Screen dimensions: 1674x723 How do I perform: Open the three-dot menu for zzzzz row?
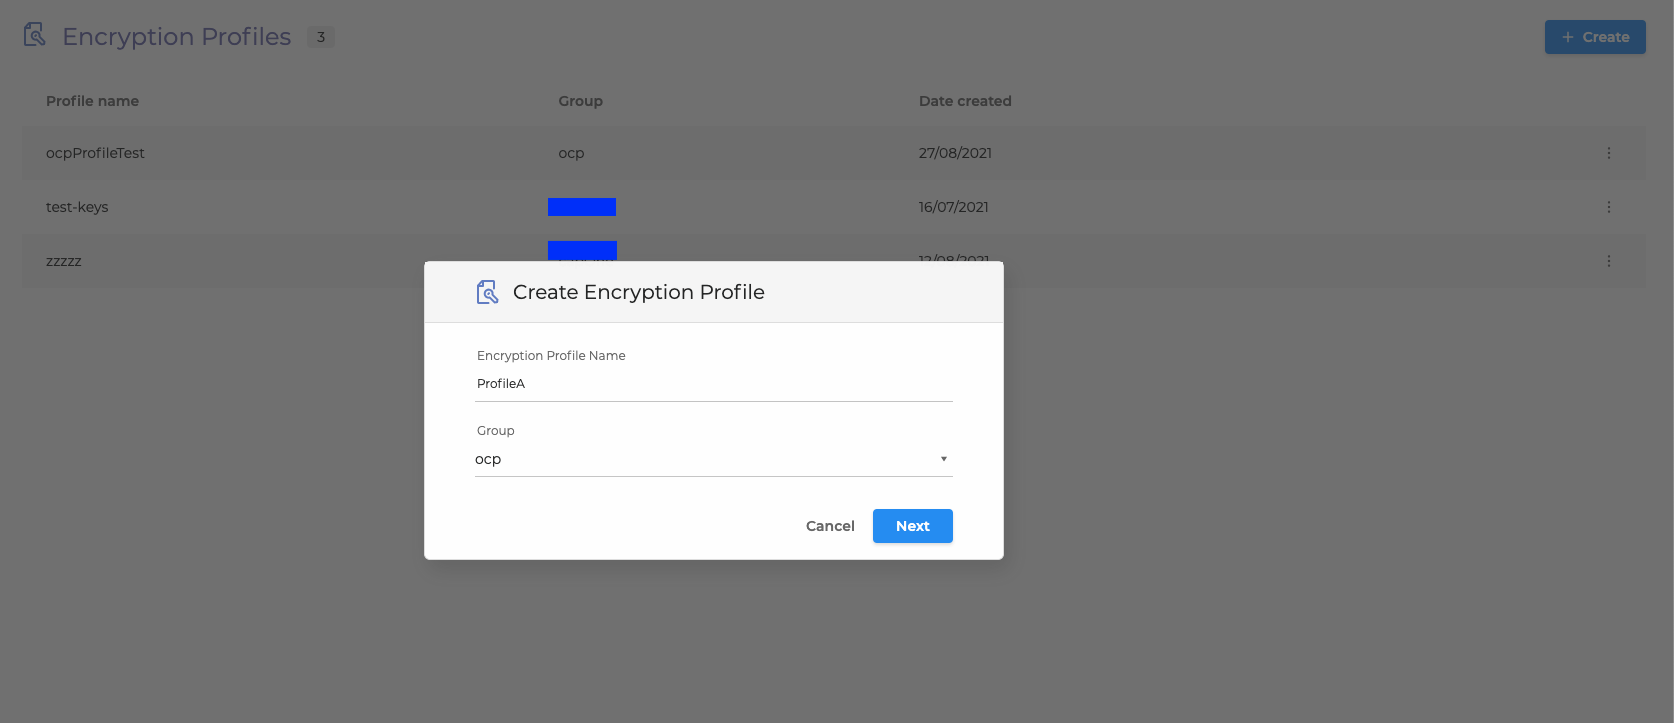point(1608,261)
